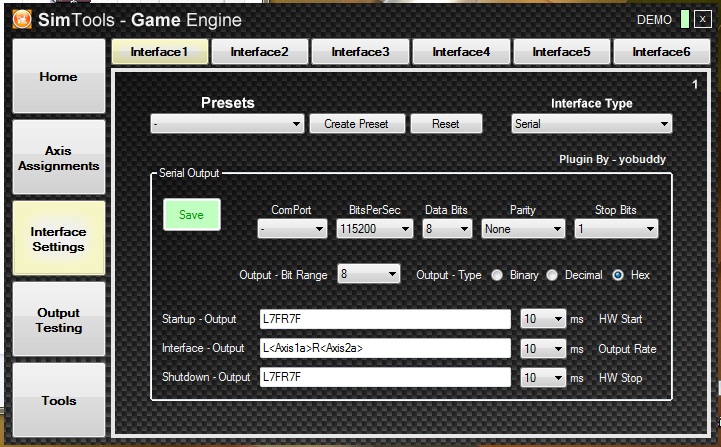Save the serial output settings
This screenshot has height=447, width=721.
[191, 215]
